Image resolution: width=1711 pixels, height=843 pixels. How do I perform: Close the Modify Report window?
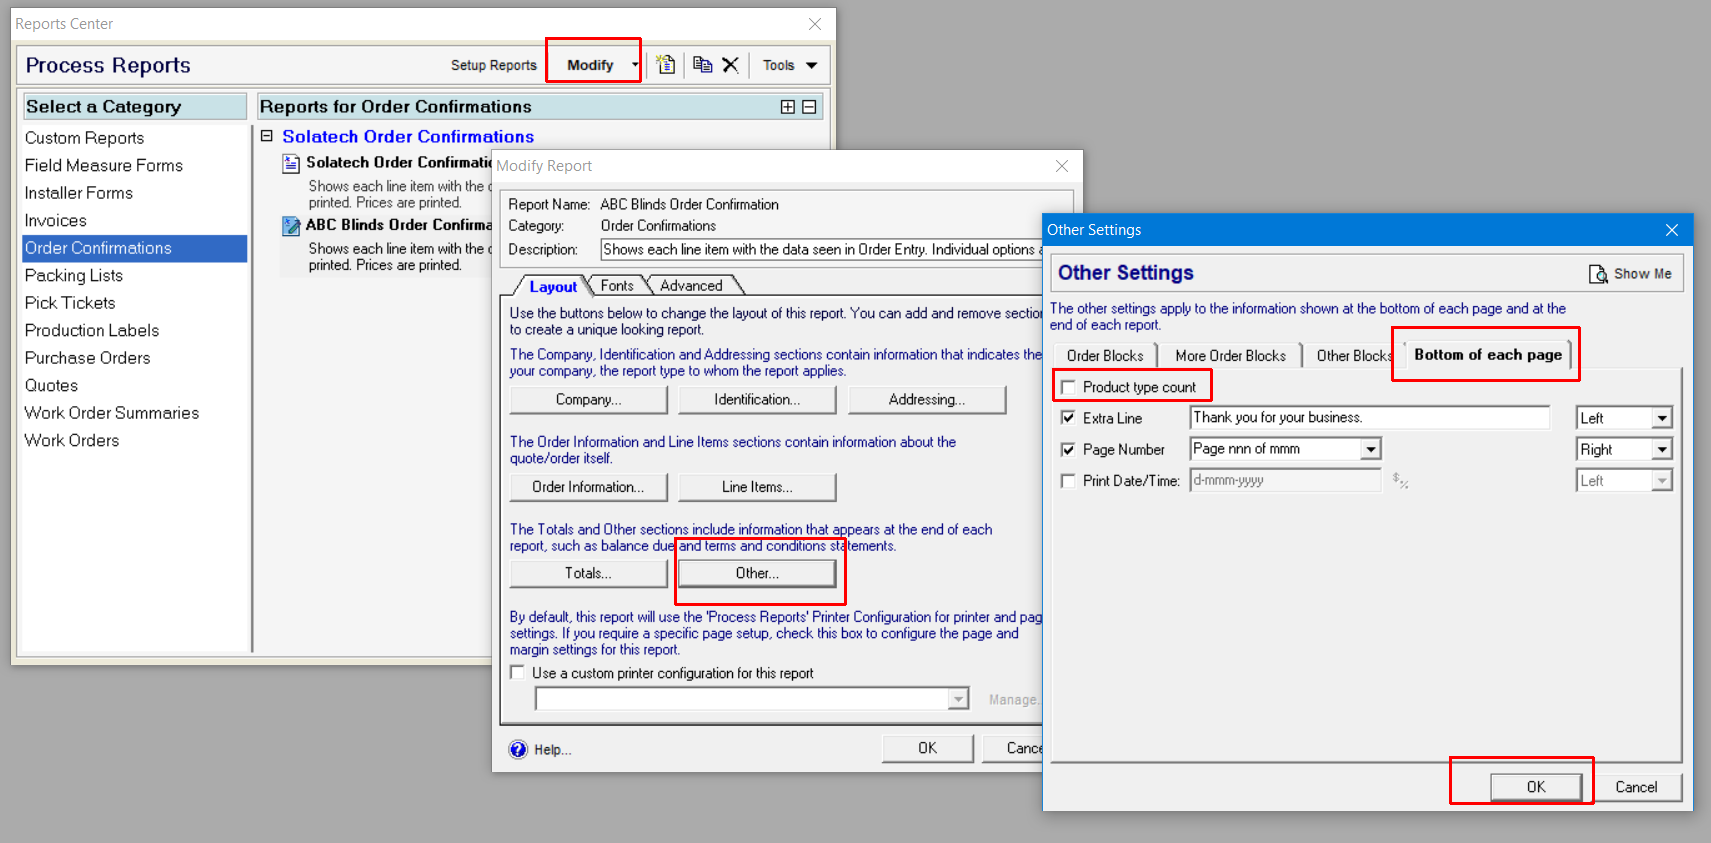[x=1062, y=166]
